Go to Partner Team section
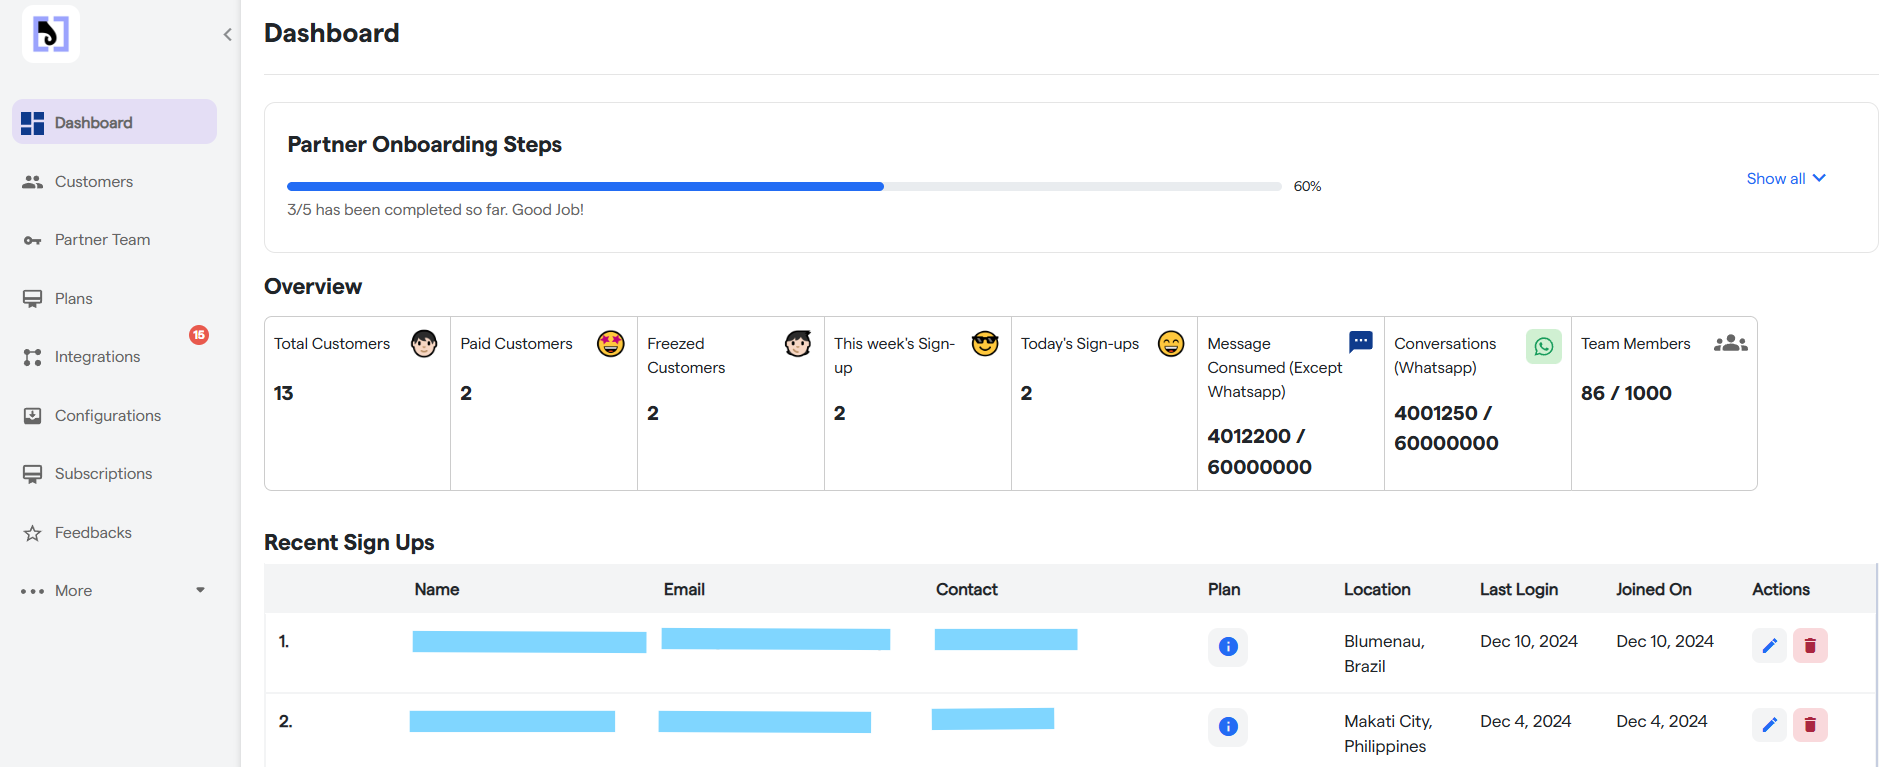The width and height of the screenshot is (1882, 767). (102, 240)
